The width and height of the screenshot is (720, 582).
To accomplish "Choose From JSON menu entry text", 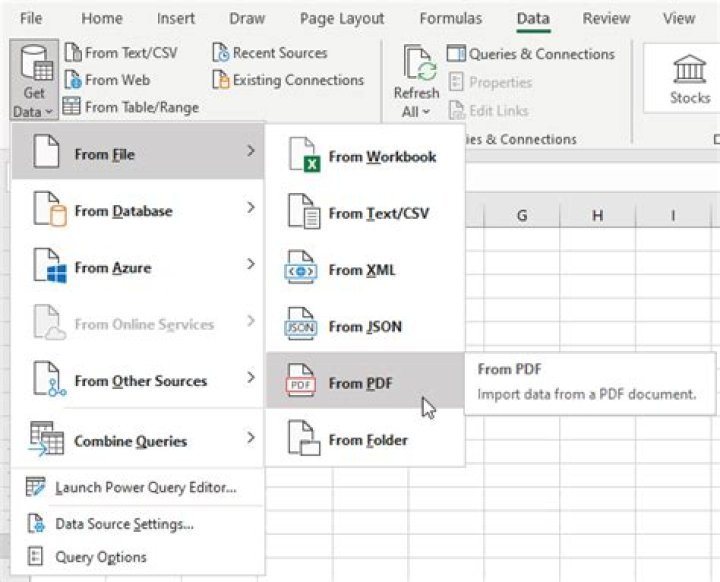I will (365, 327).
